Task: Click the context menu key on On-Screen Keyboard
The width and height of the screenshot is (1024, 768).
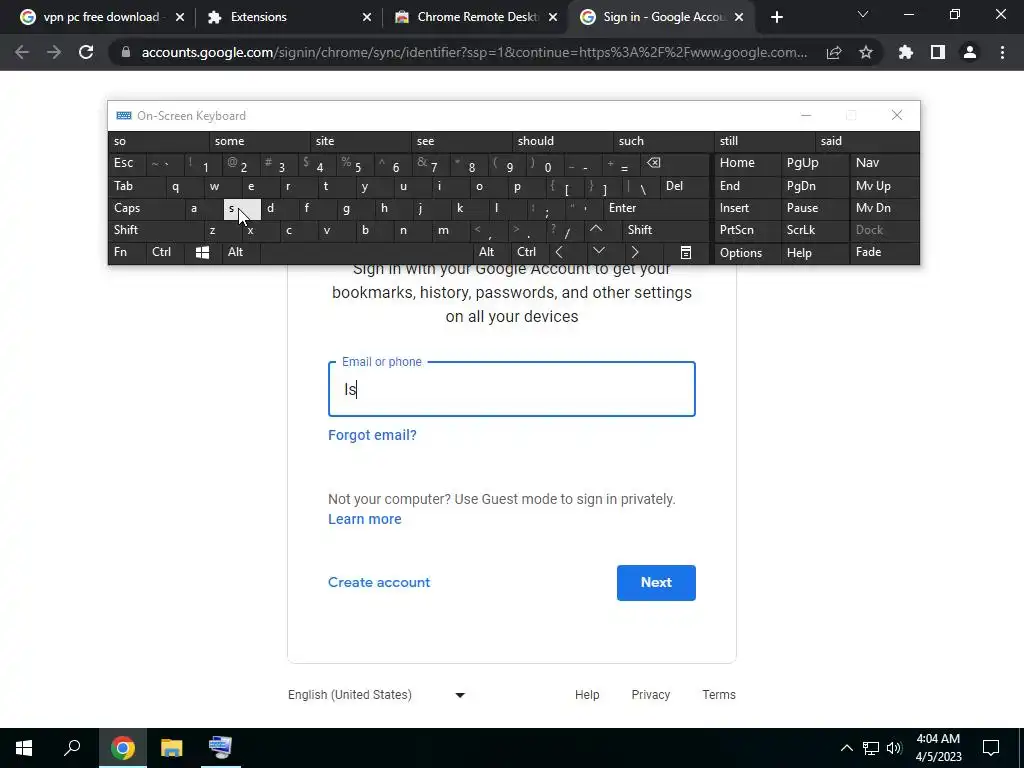Action: point(686,253)
